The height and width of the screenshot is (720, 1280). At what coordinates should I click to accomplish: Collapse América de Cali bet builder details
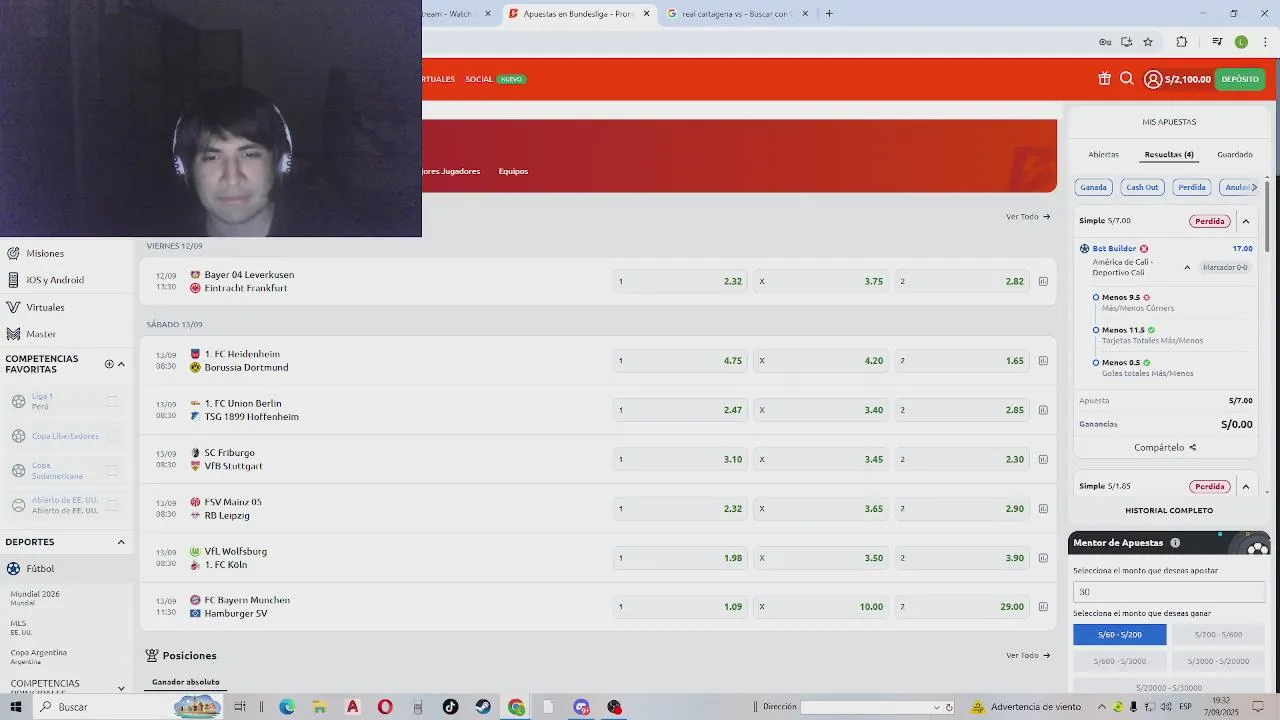(1187, 267)
